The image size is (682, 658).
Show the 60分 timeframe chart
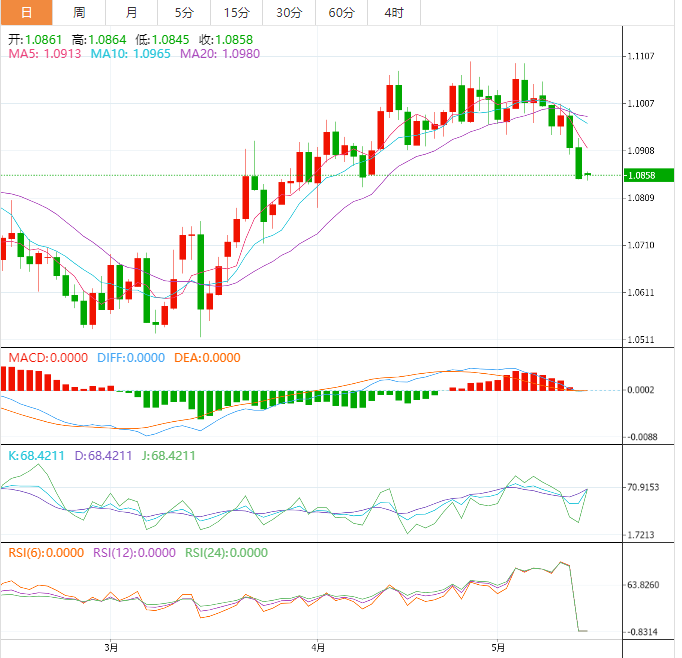point(341,13)
